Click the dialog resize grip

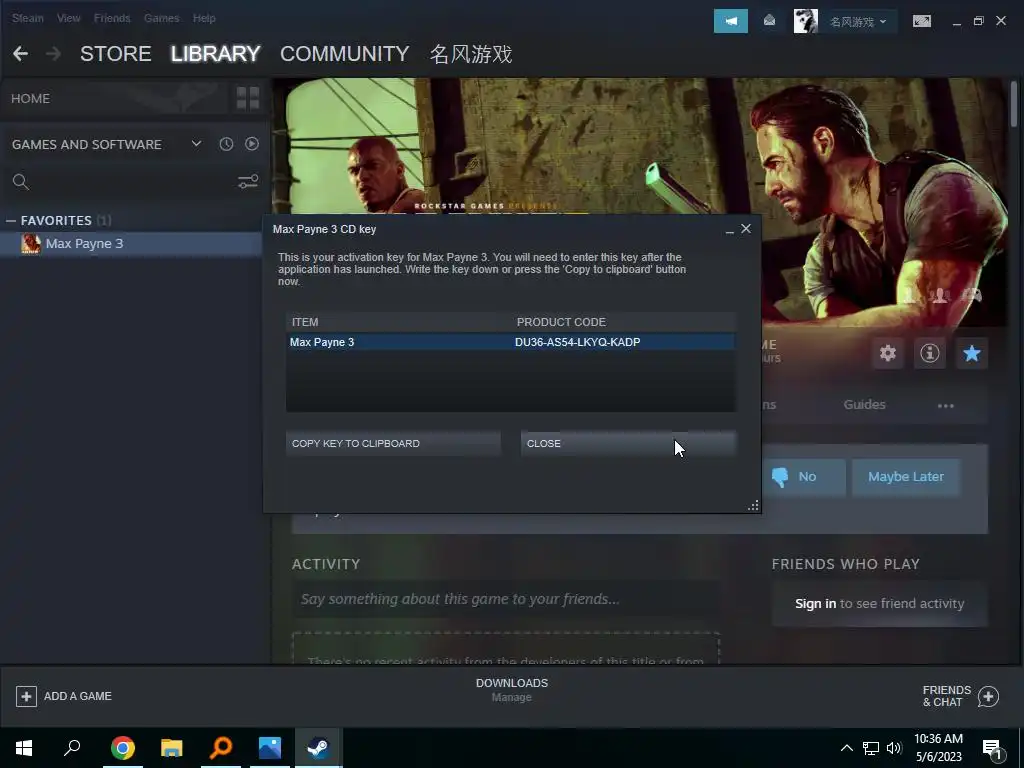pos(753,505)
